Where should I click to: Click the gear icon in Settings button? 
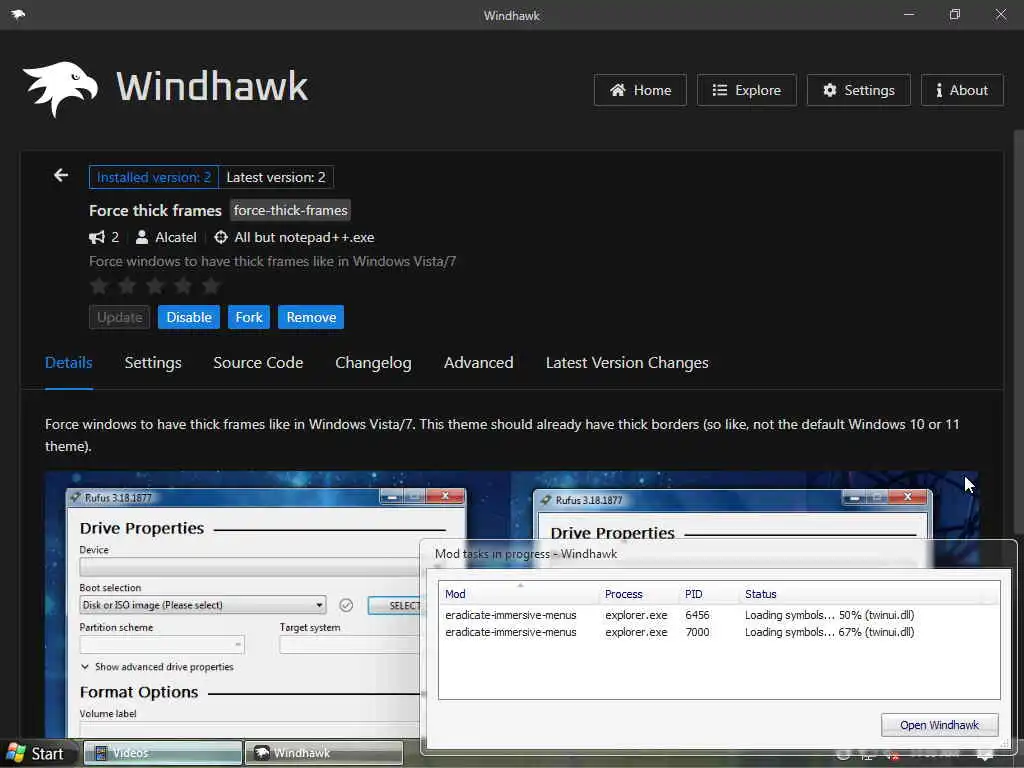pyautogui.click(x=829, y=90)
